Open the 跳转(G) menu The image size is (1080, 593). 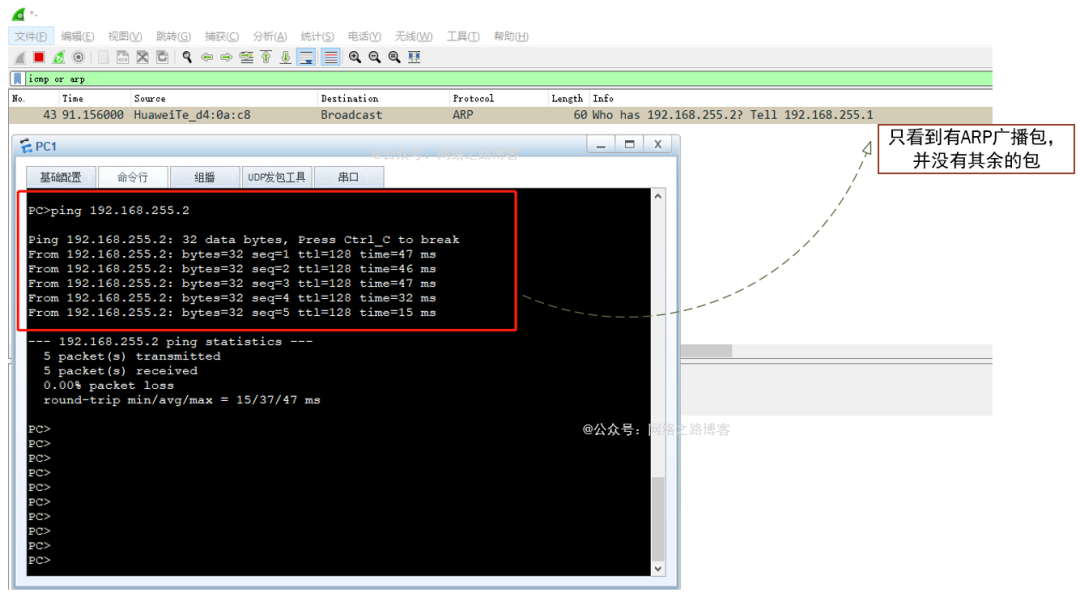pyautogui.click(x=173, y=37)
